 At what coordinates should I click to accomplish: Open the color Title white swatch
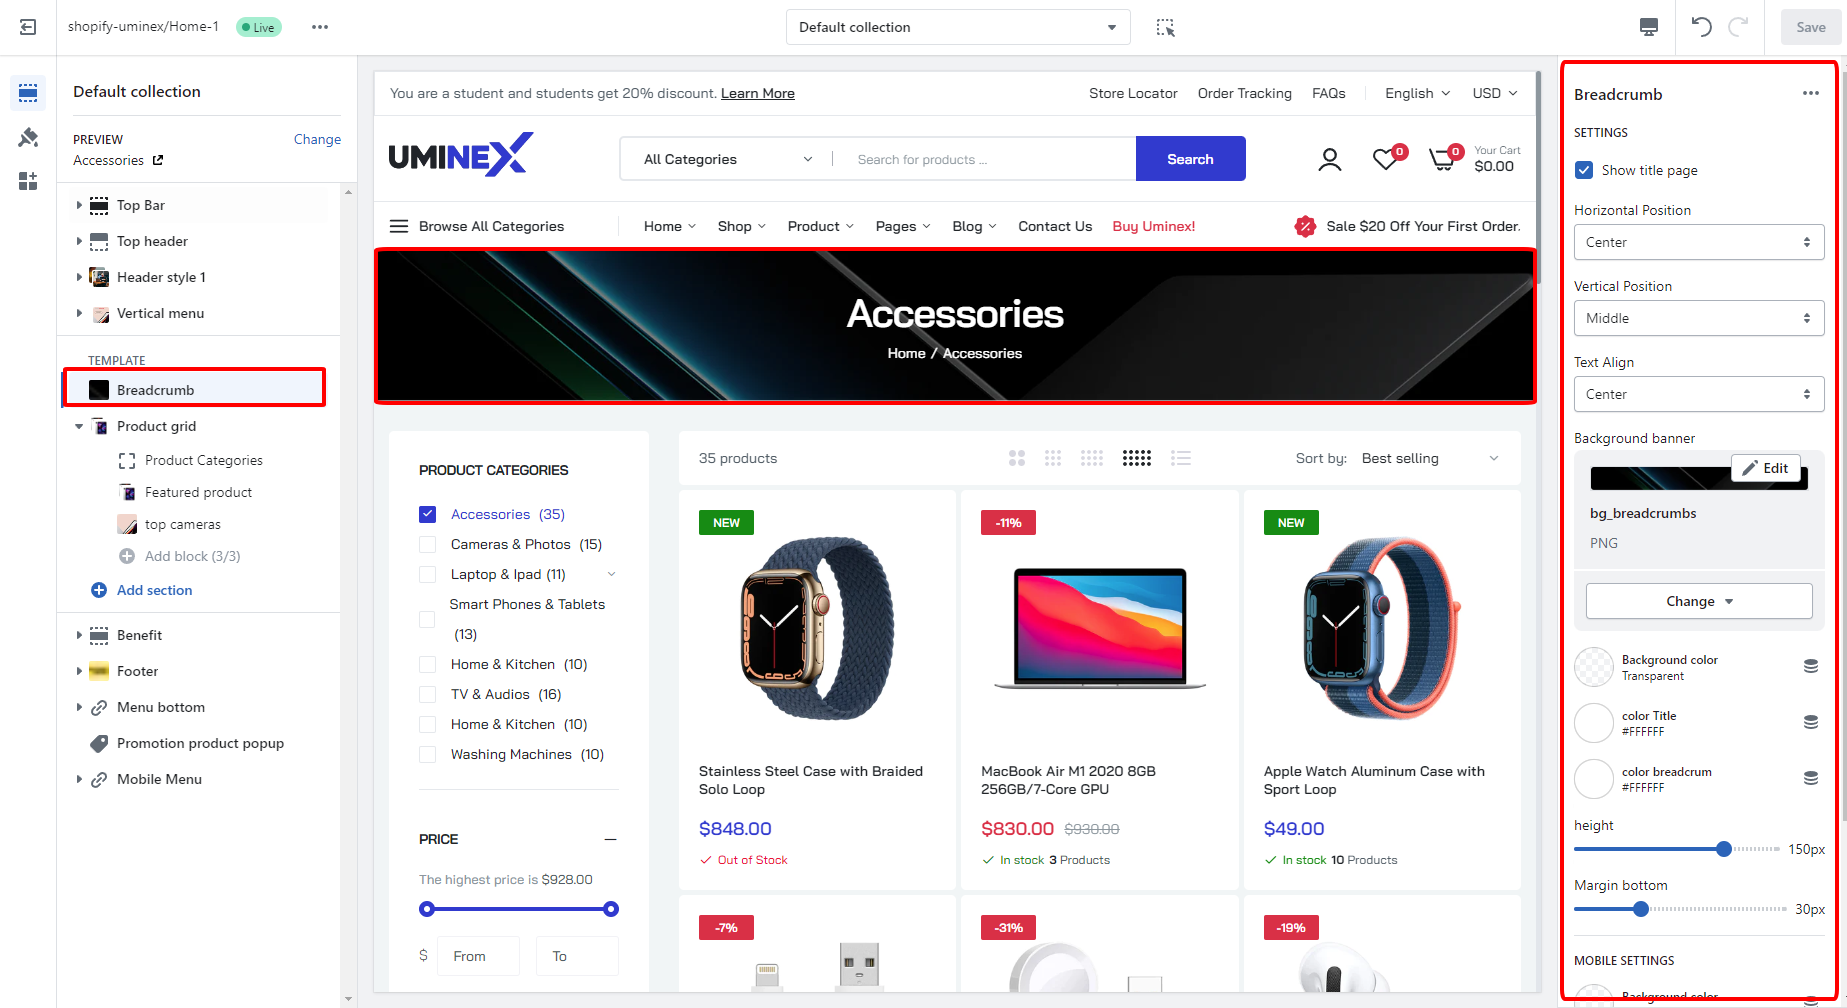[1594, 723]
